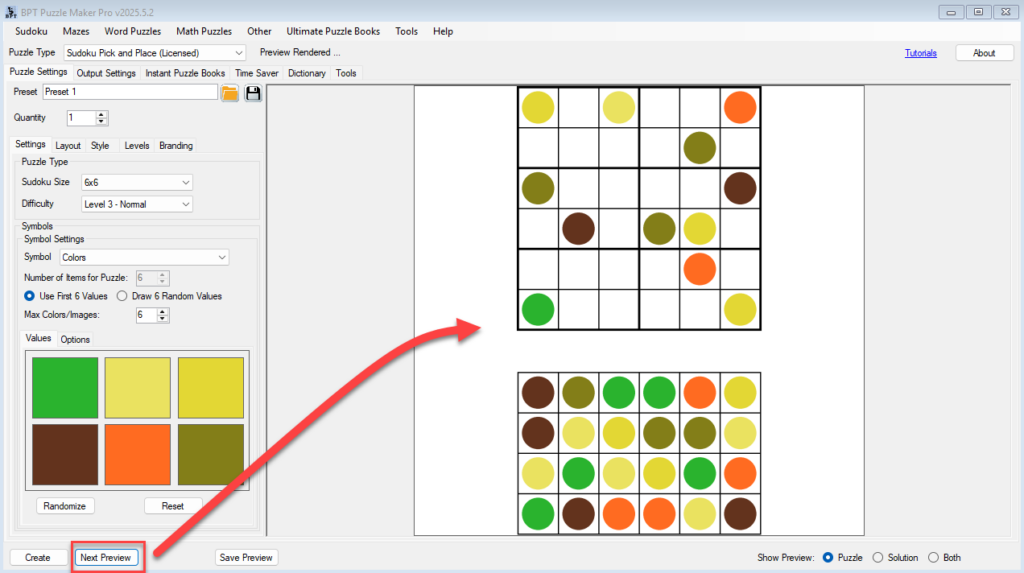Open the Tutorials link
1024x573 pixels.
920,53
